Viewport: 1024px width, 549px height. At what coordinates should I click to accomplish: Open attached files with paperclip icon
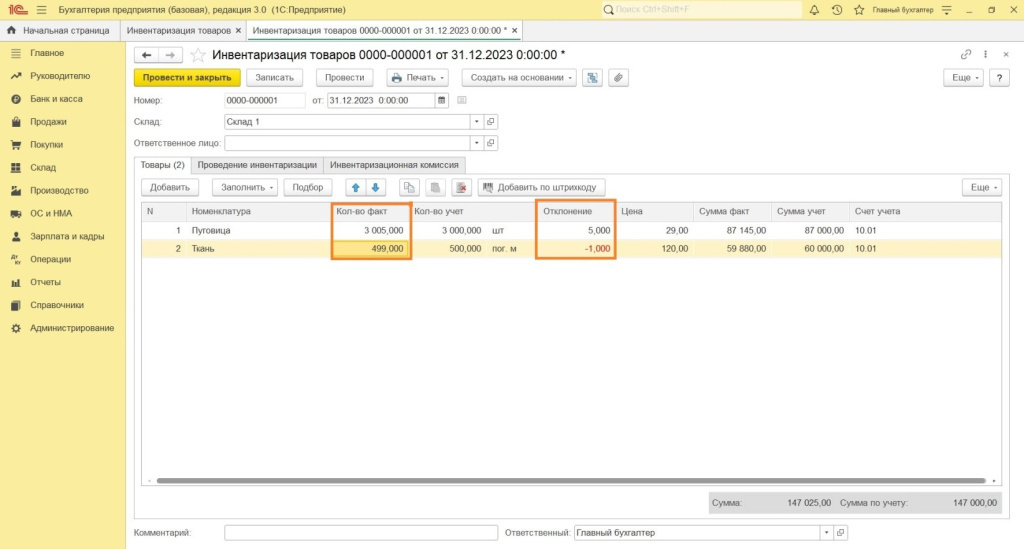coord(618,77)
